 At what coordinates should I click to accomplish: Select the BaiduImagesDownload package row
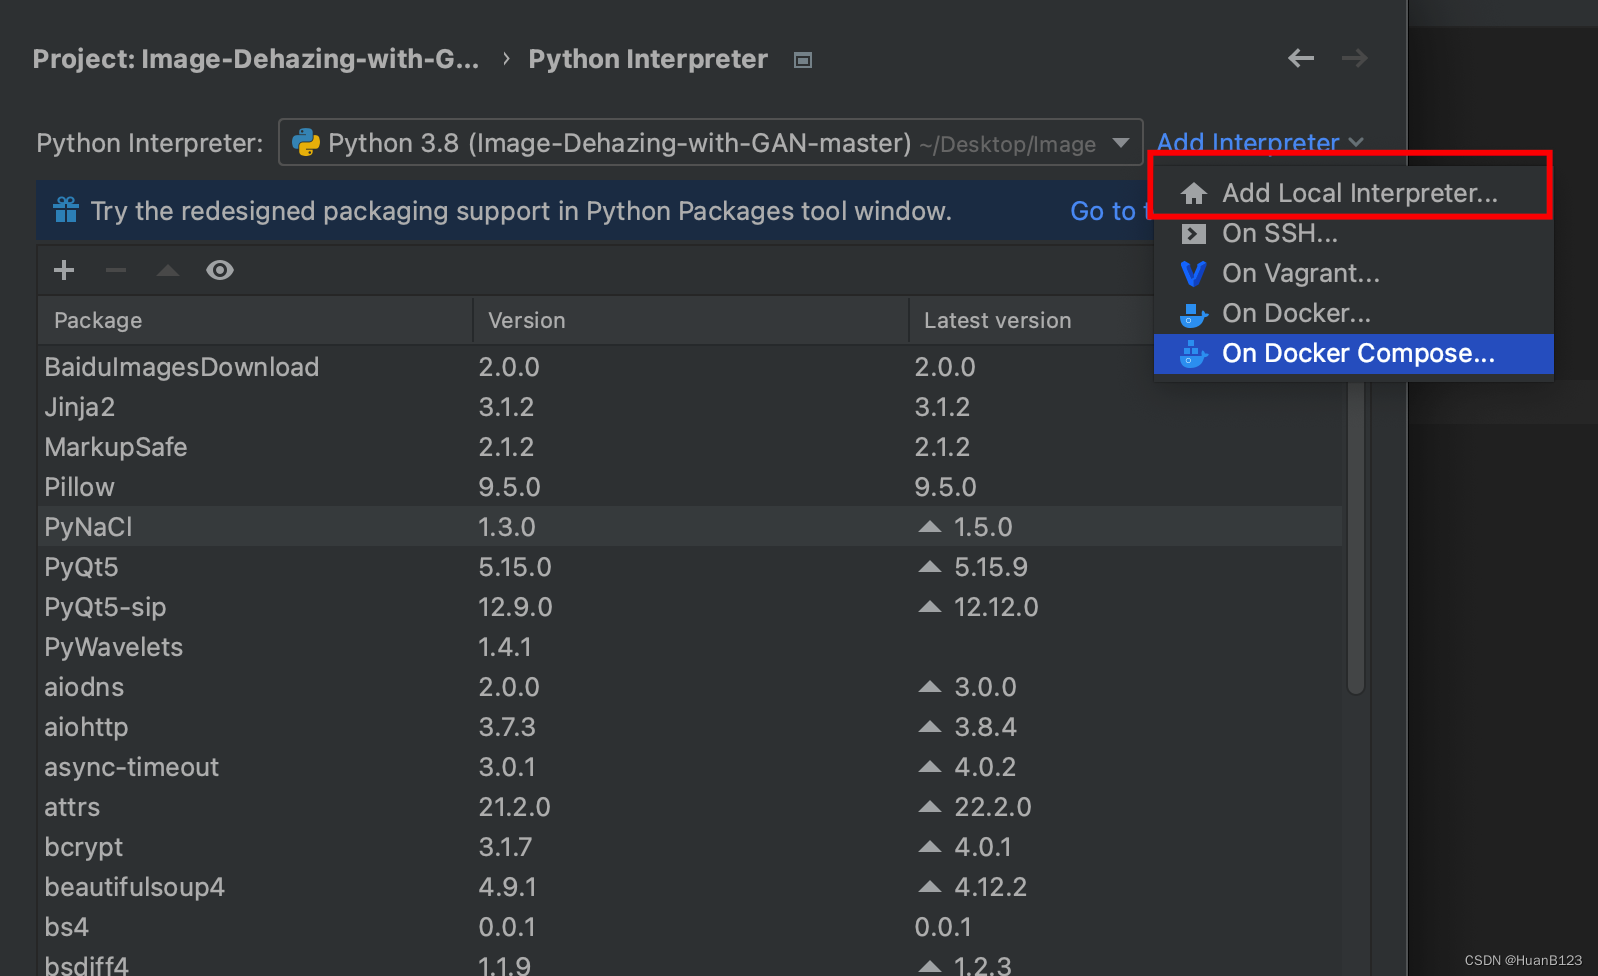tap(690, 367)
